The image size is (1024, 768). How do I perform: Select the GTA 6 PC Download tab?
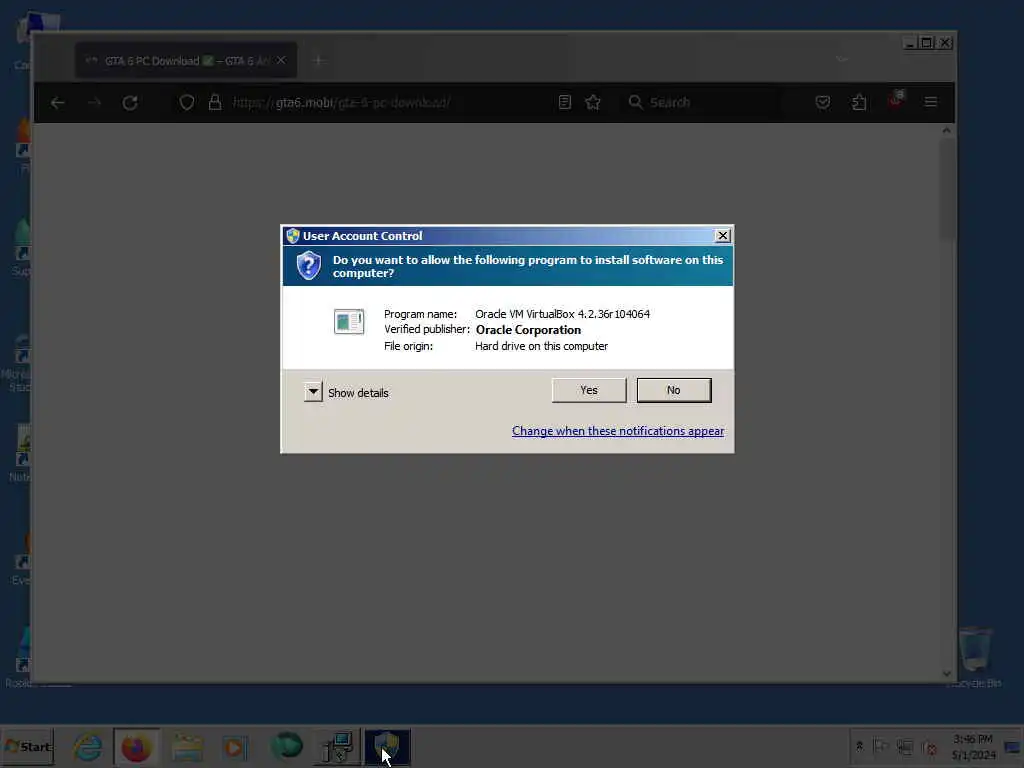[x=186, y=61]
